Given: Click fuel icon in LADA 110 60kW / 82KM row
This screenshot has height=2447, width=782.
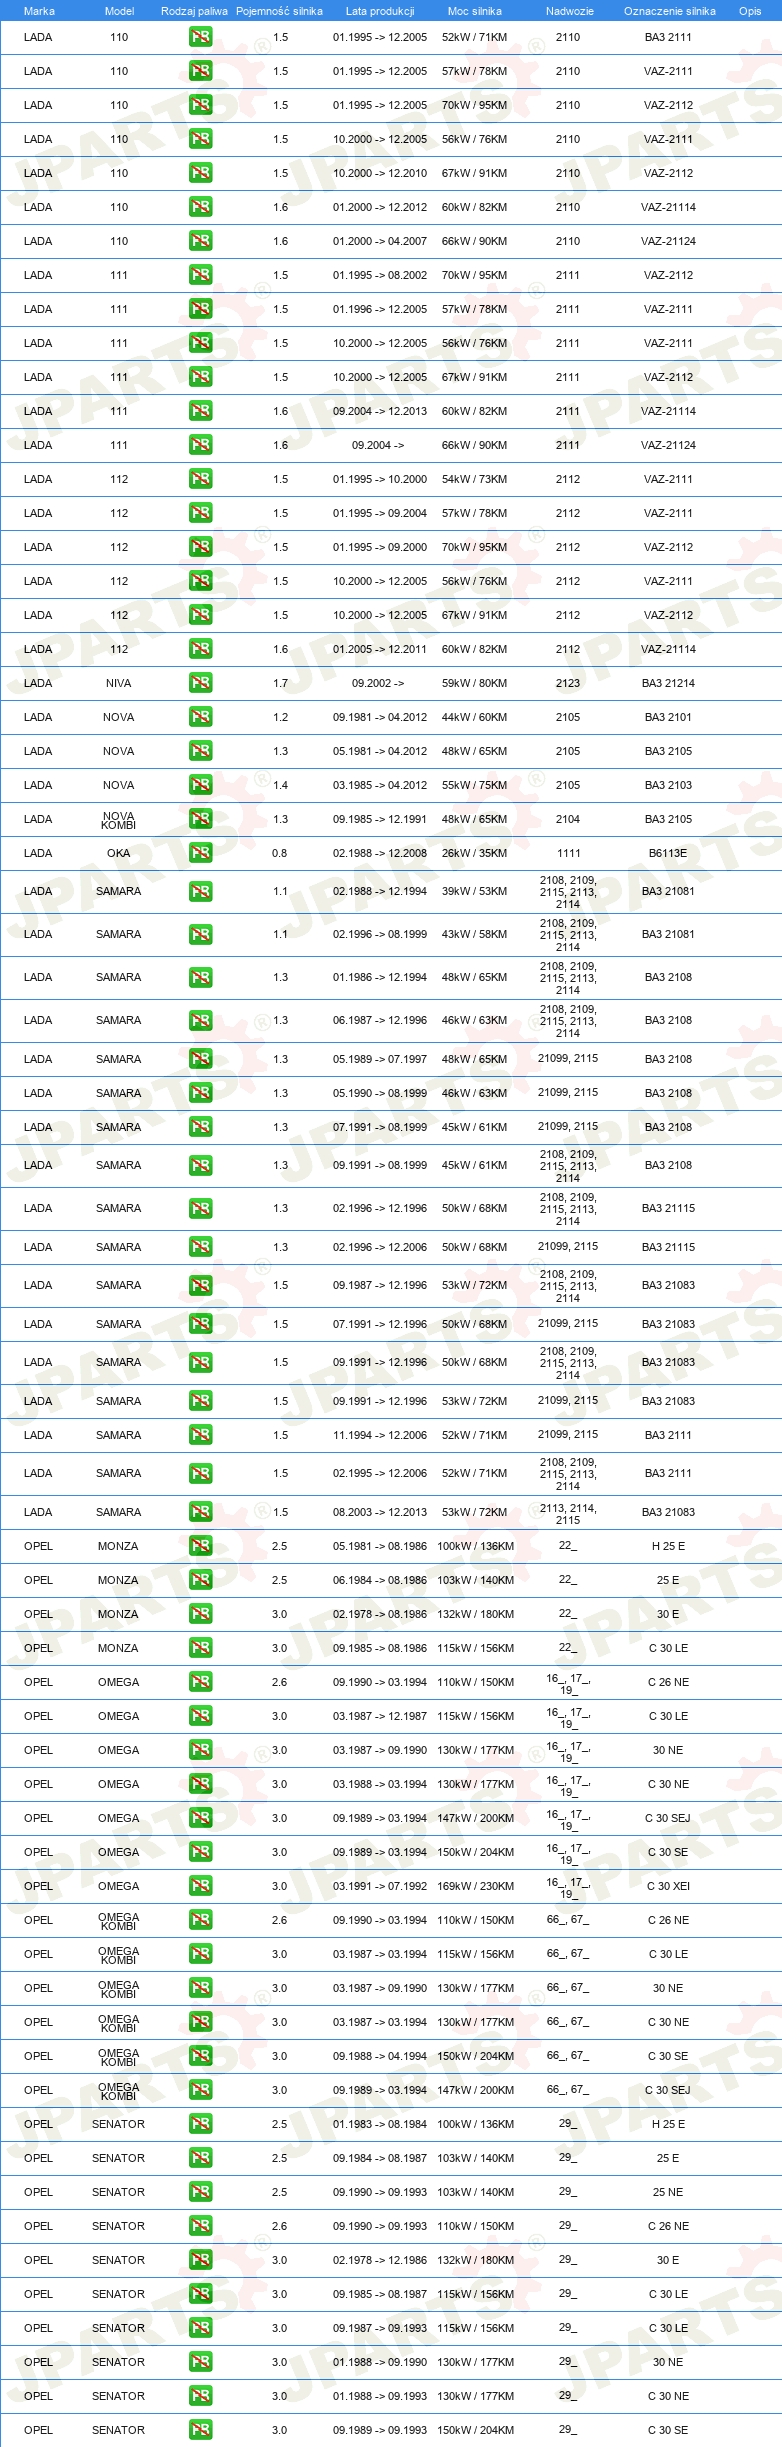Looking at the screenshot, I should (x=200, y=207).
